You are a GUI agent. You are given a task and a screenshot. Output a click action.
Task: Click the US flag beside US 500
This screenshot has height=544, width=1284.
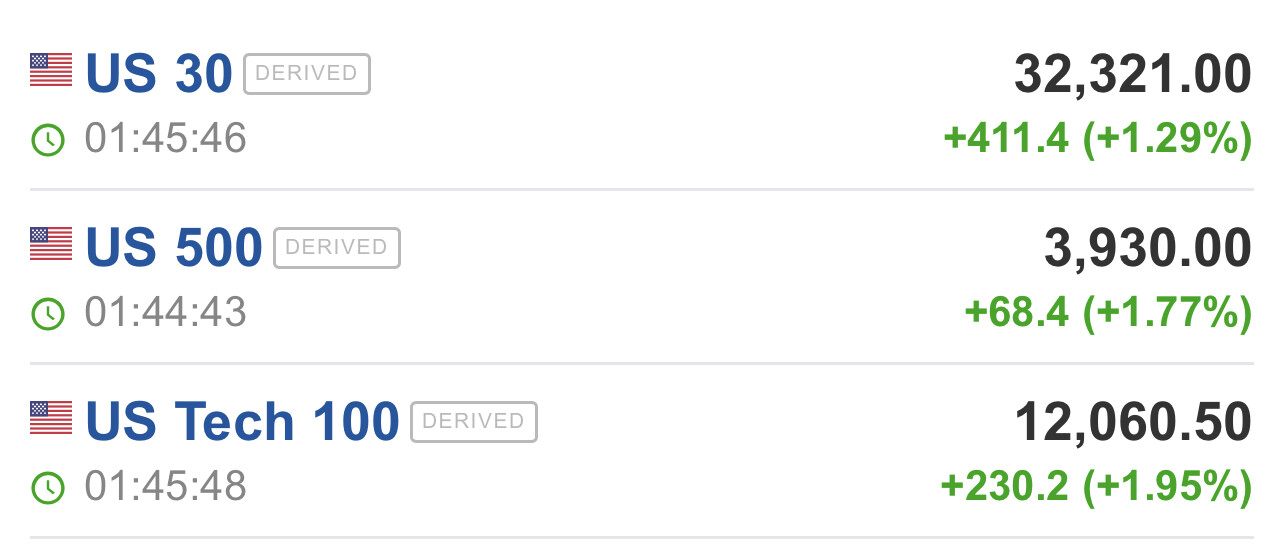(x=51, y=244)
